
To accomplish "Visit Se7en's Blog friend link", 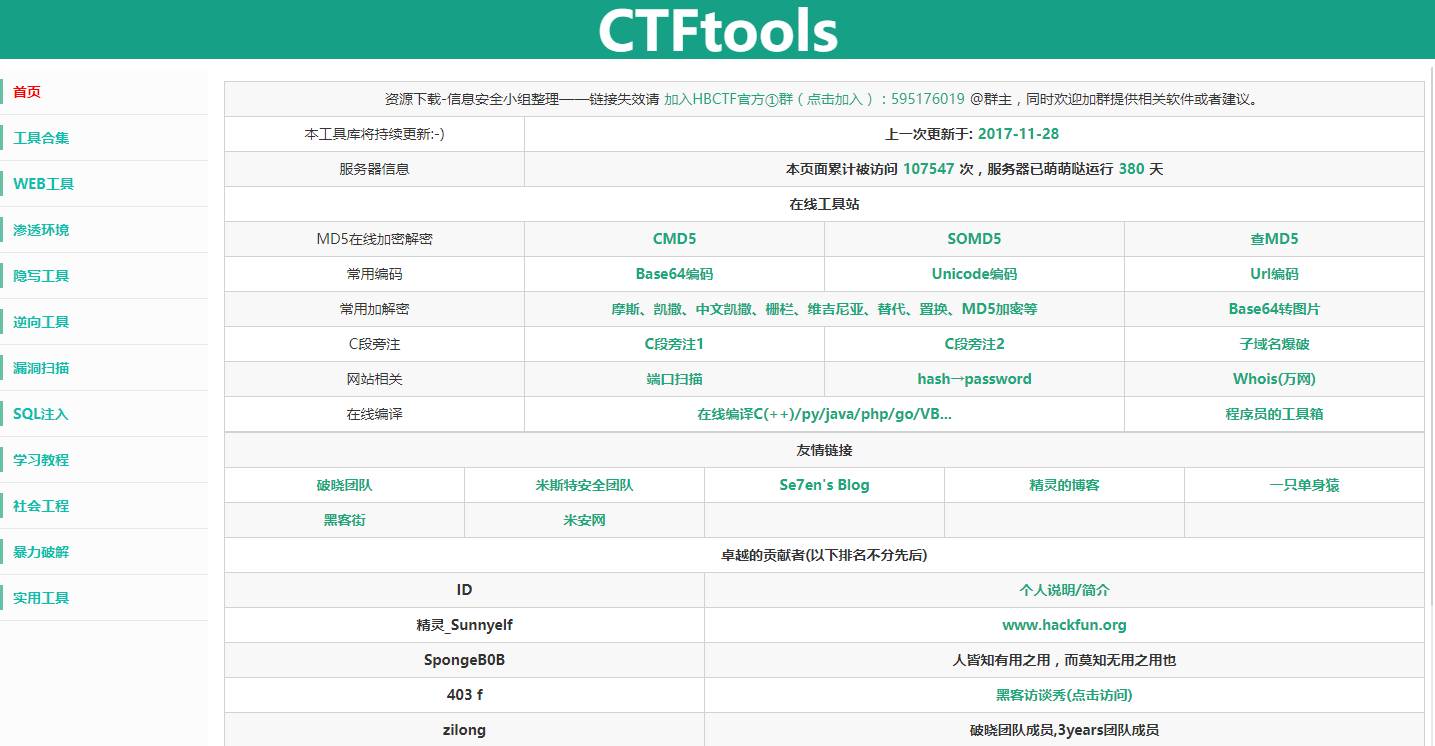I will pos(824,485).
